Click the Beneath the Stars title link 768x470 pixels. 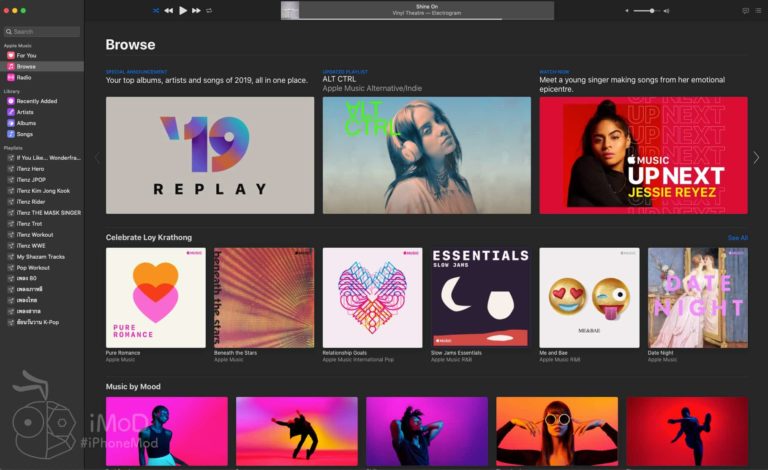pos(236,352)
